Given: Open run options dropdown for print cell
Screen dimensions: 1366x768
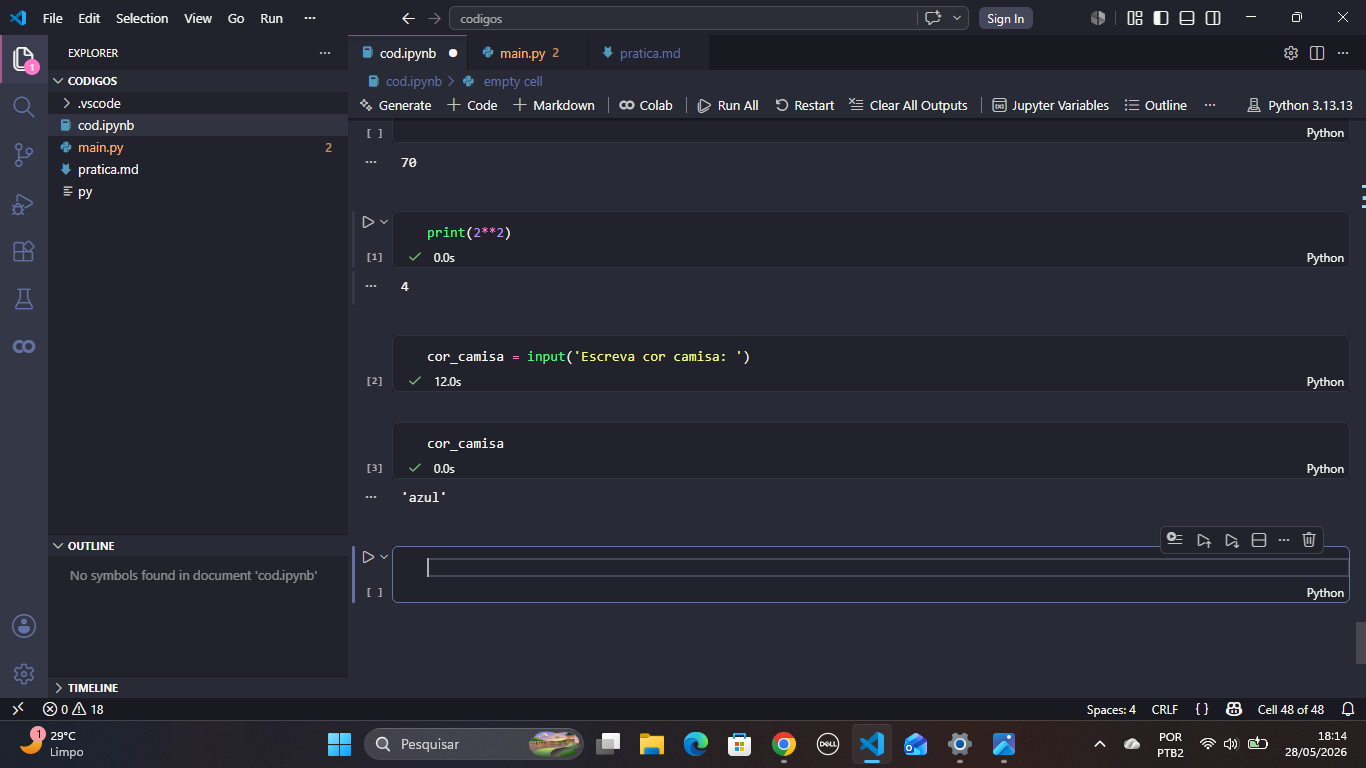Looking at the screenshot, I should [384, 222].
